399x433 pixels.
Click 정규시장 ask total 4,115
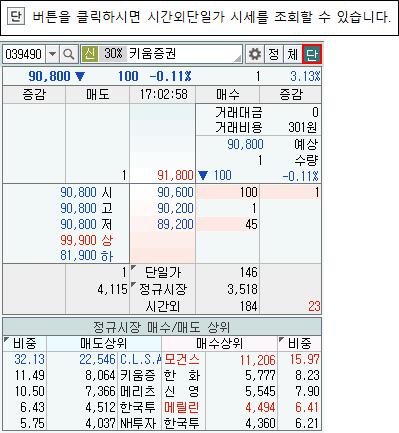coord(112,289)
